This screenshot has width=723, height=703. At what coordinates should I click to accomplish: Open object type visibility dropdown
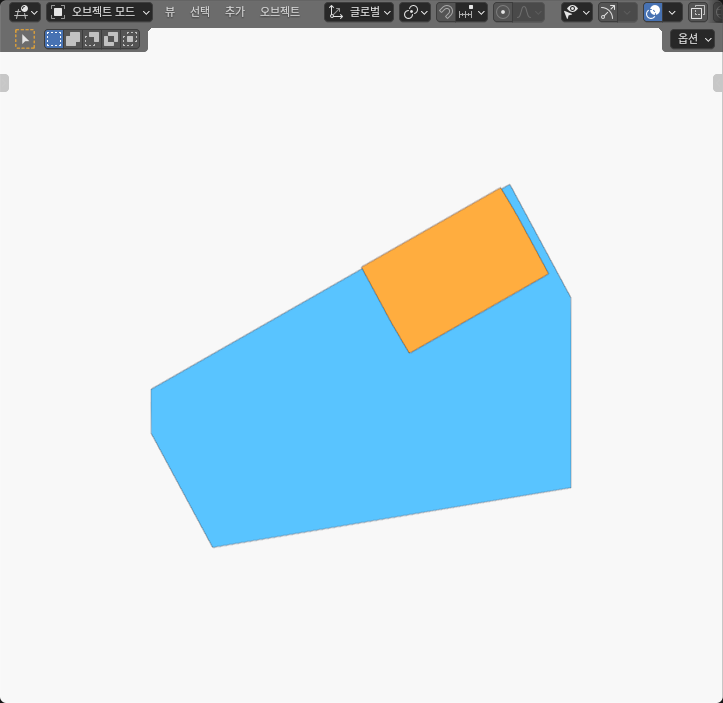tap(577, 12)
